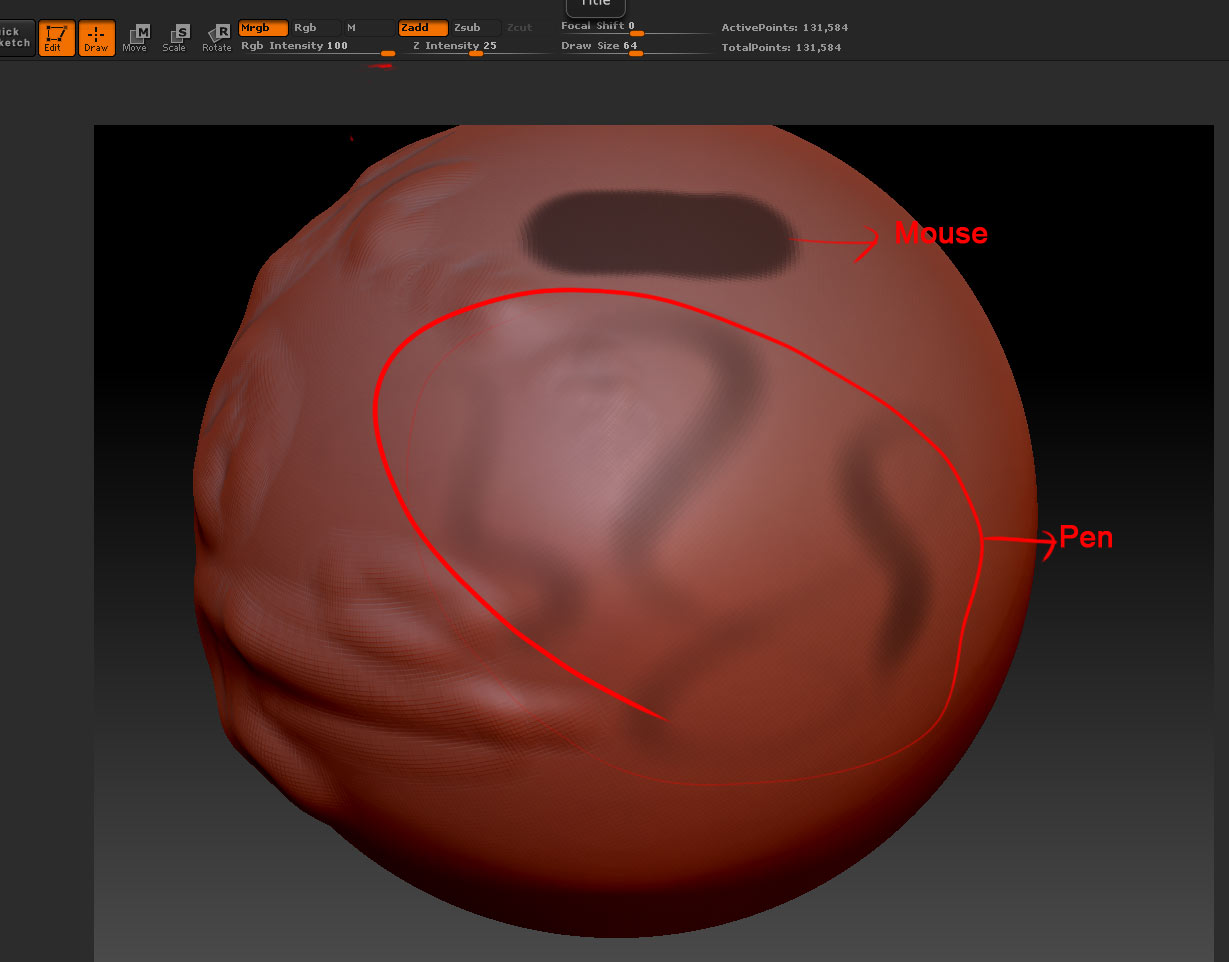1229x962 pixels.
Task: Click the TotalPoints: 131,584 readout
Action: point(781,47)
